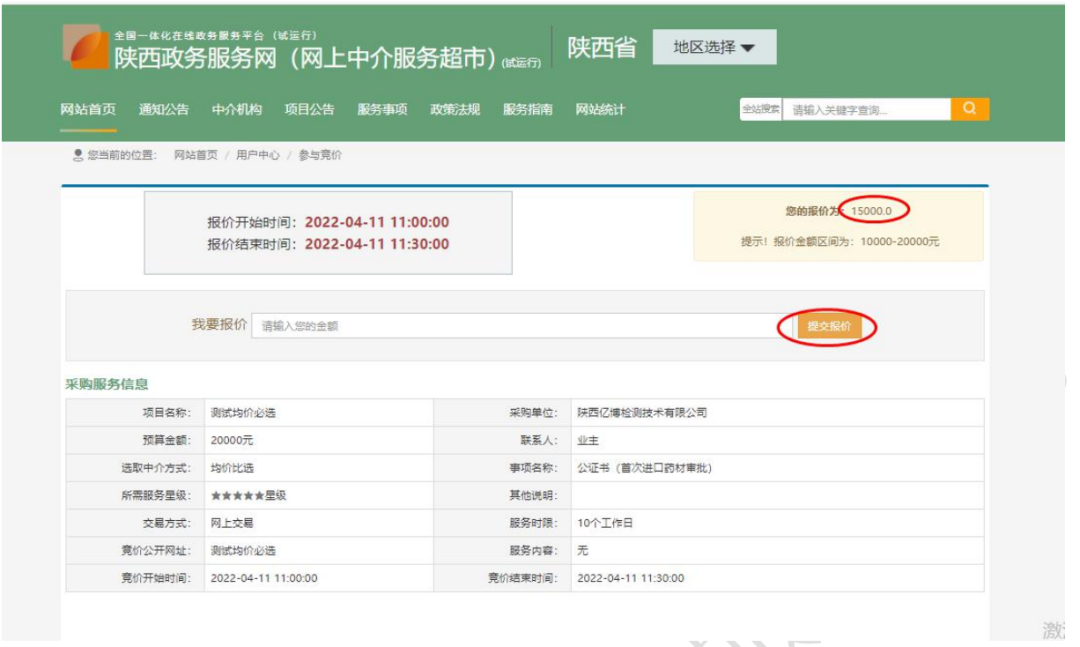Click the 采购服务信息 section heading
The image size is (1080, 647).
click(x=107, y=384)
